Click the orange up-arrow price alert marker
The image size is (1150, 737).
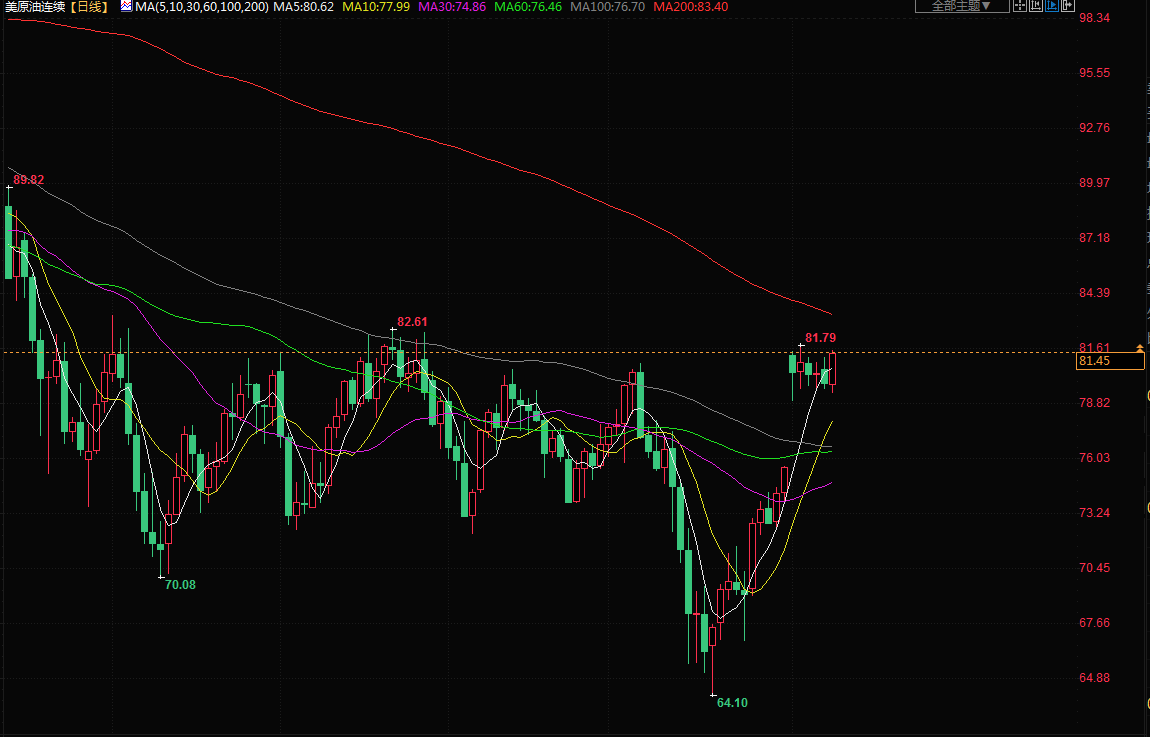point(1139,347)
